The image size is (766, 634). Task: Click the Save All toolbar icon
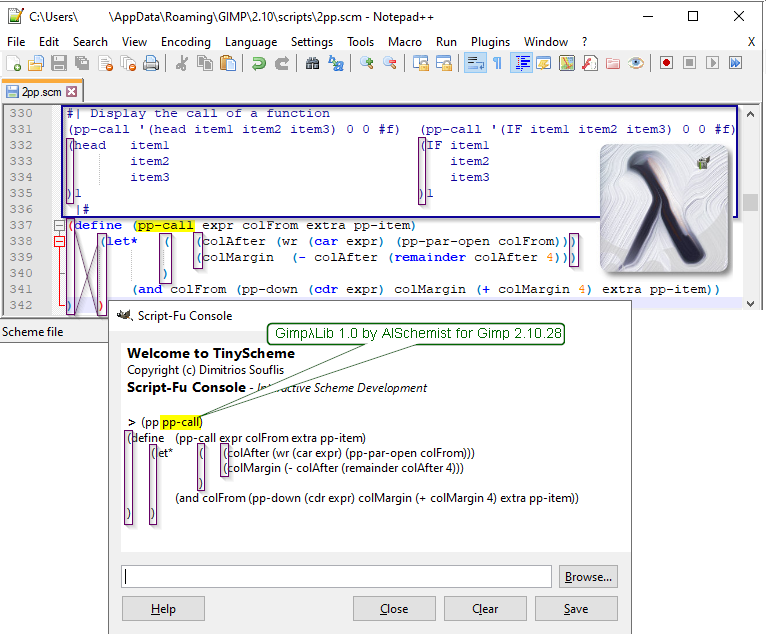pyautogui.click(x=82, y=63)
